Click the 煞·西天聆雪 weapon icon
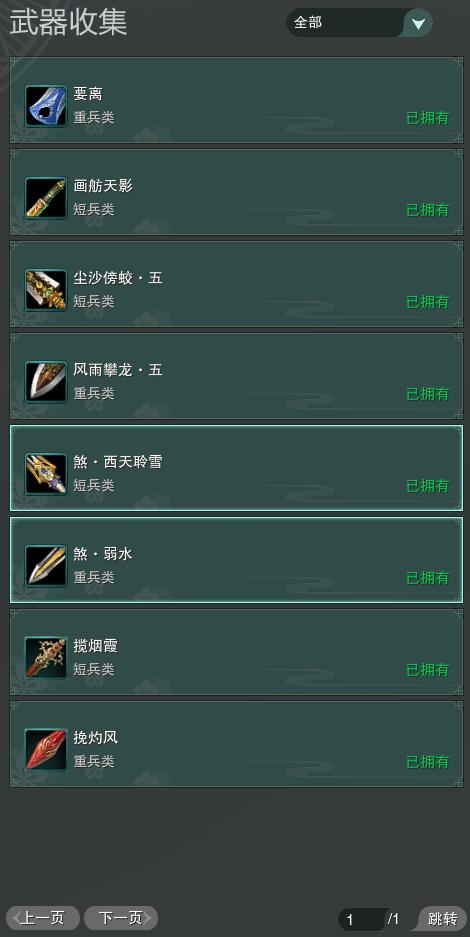470x937 pixels. pyautogui.click(x=46, y=474)
